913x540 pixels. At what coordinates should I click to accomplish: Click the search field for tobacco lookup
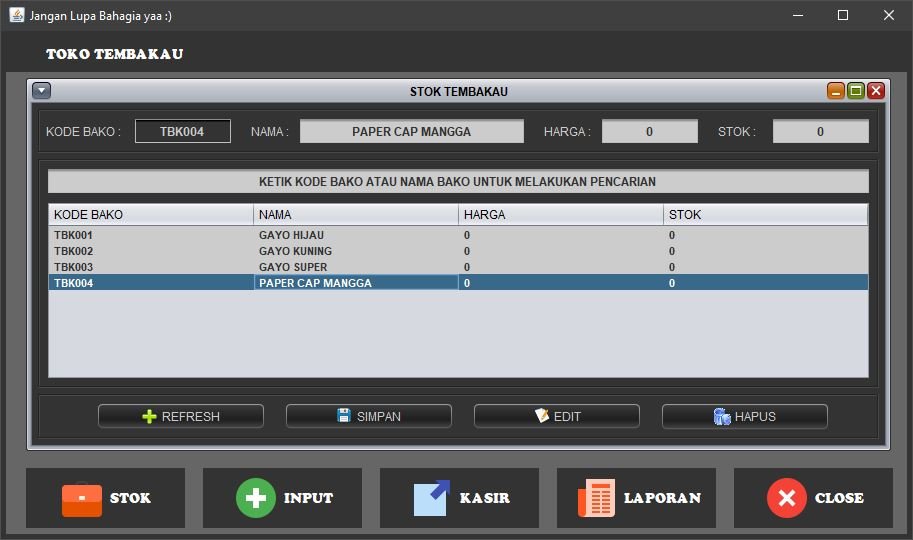coord(458,182)
